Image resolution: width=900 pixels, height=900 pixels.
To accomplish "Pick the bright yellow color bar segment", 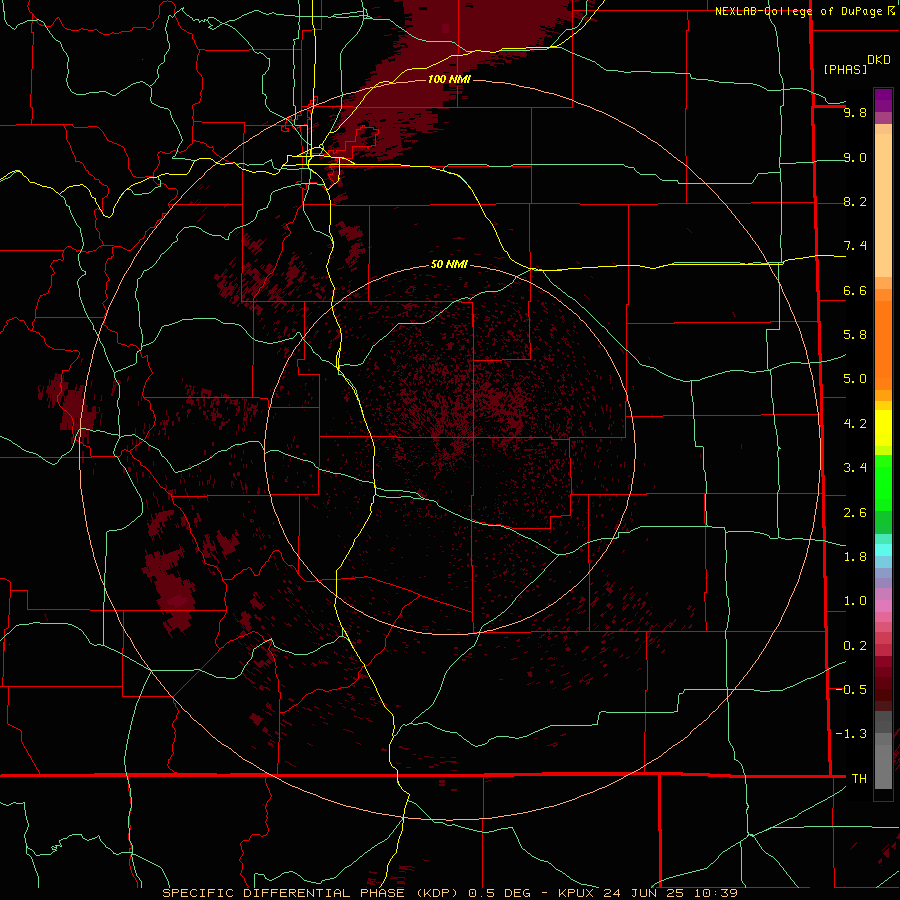I will [883, 428].
